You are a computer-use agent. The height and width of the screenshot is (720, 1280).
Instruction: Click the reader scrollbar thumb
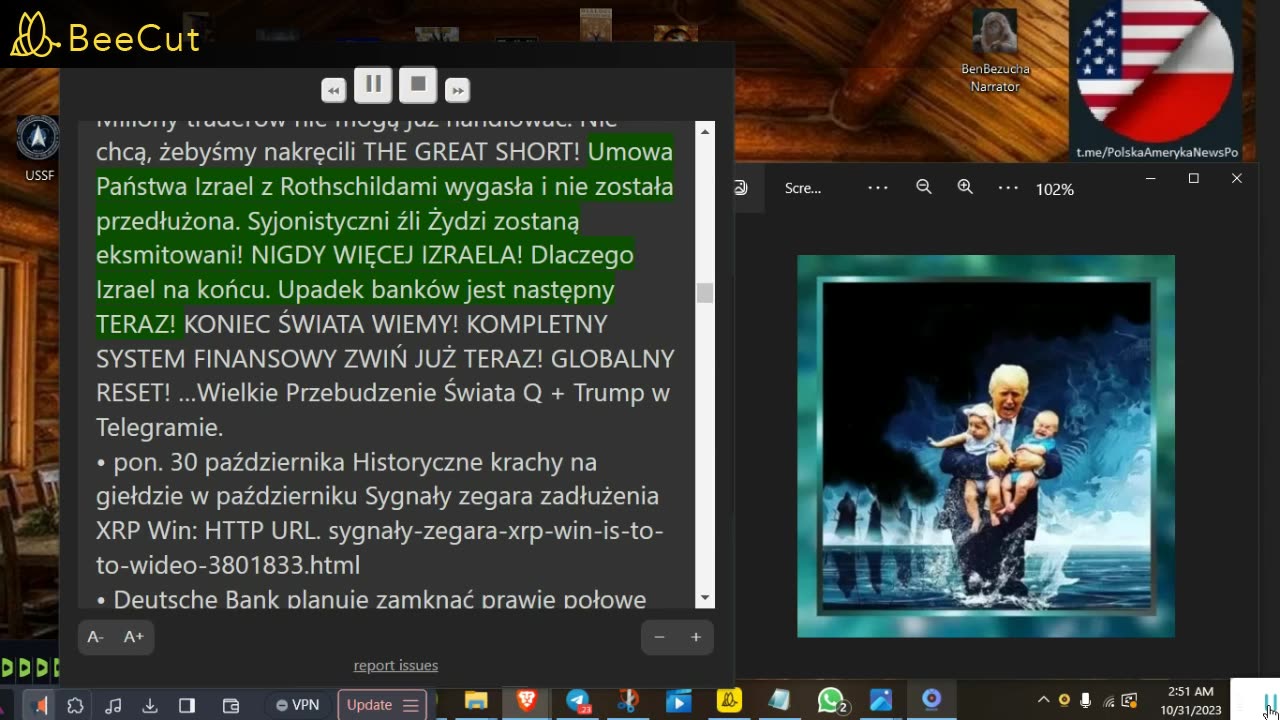[x=705, y=293]
